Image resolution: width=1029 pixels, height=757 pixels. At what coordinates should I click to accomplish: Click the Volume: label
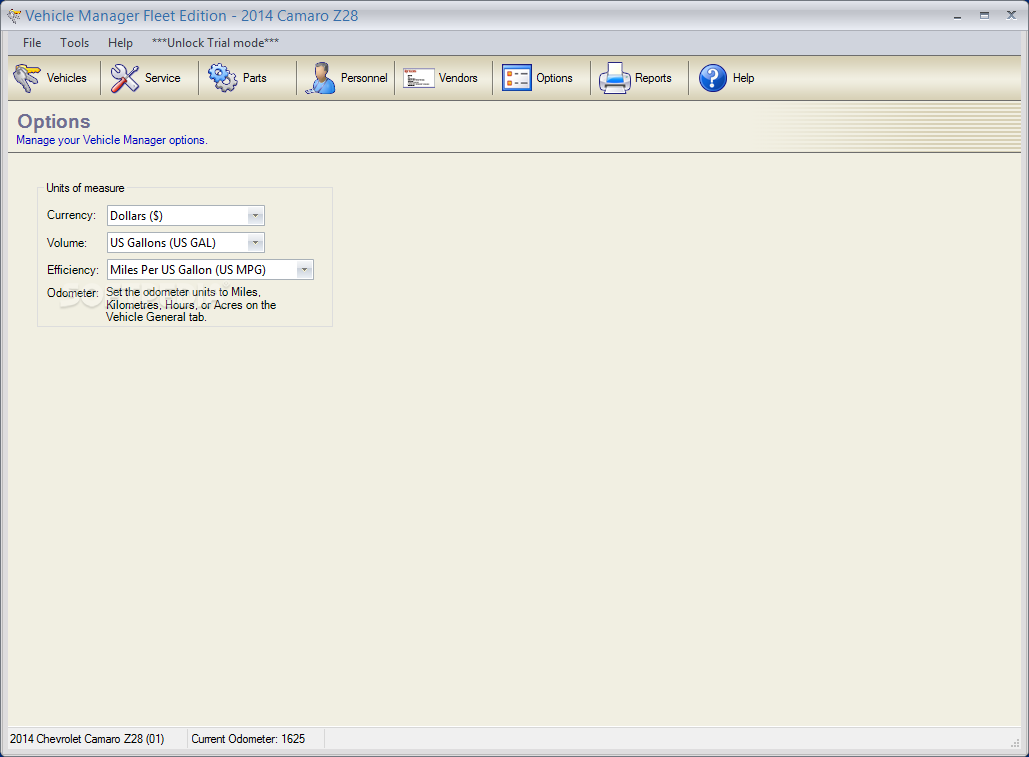66,243
